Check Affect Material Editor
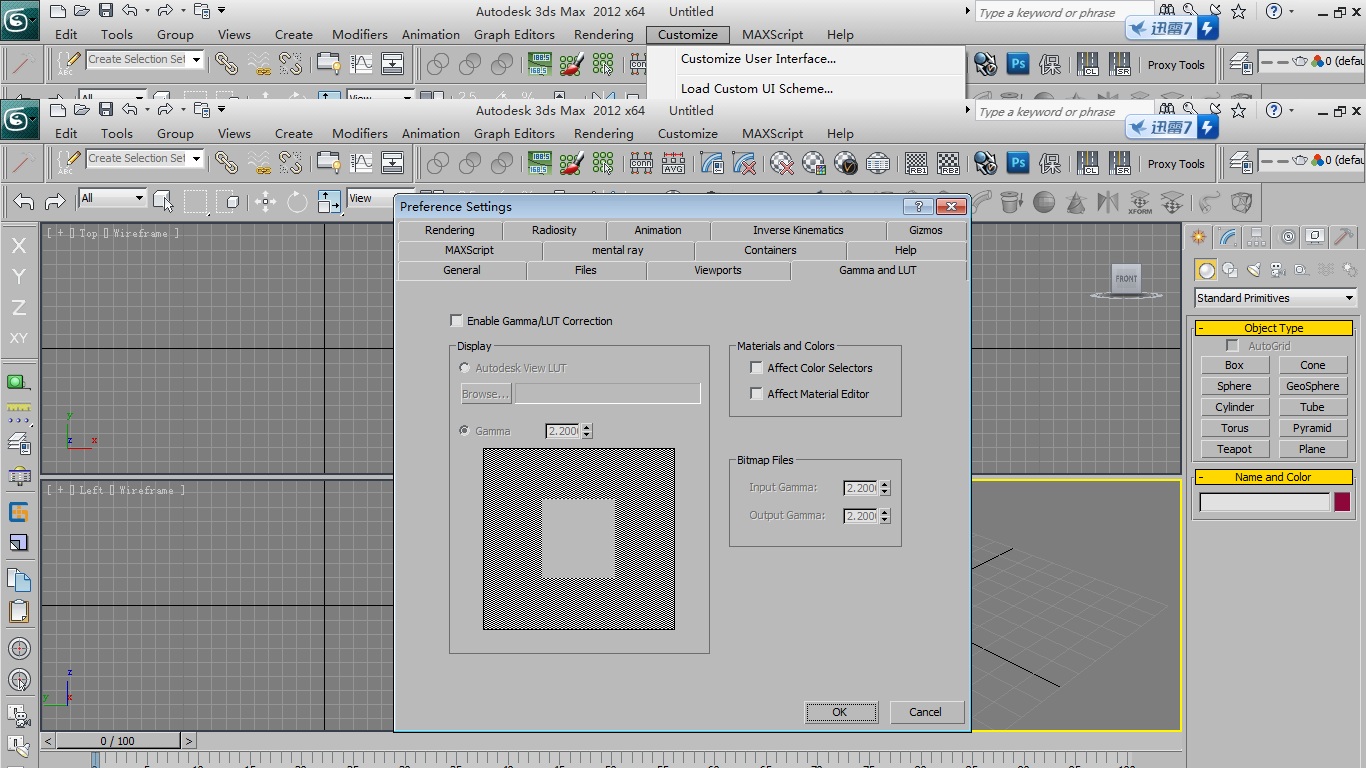This screenshot has height=768, width=1366. (757, 394)
